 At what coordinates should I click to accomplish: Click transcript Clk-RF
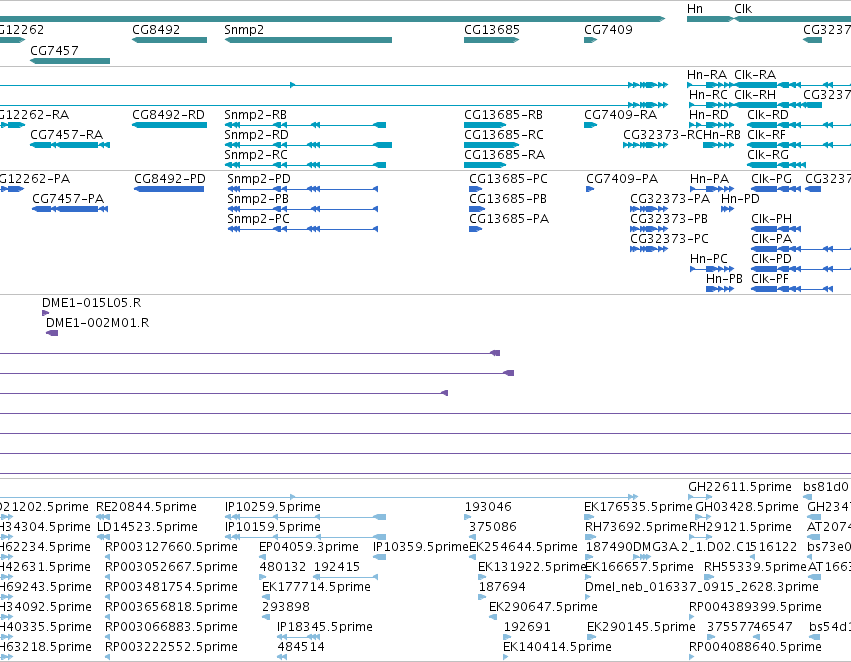(766, 135)
